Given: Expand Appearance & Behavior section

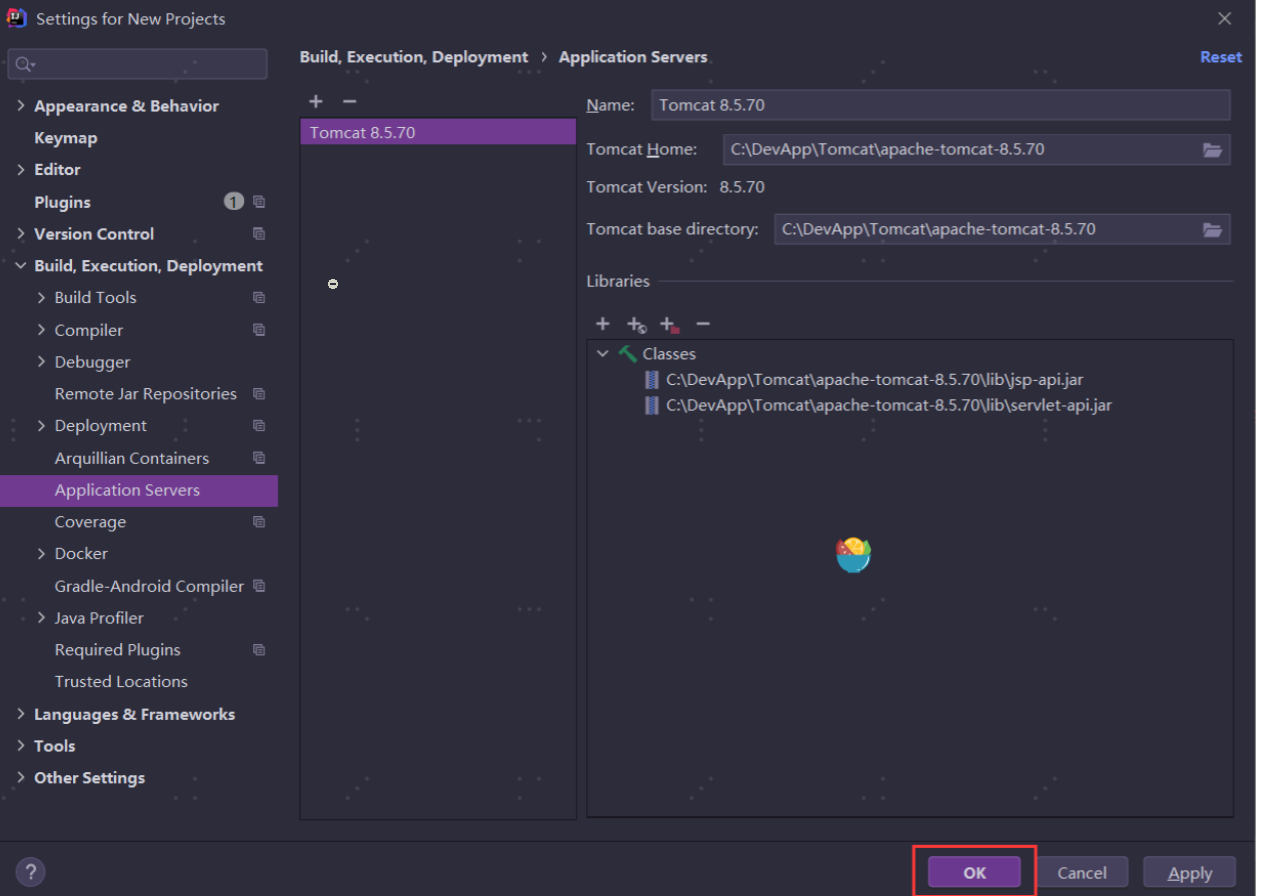Looking at the screenshot, I should (x=21, y=106).
